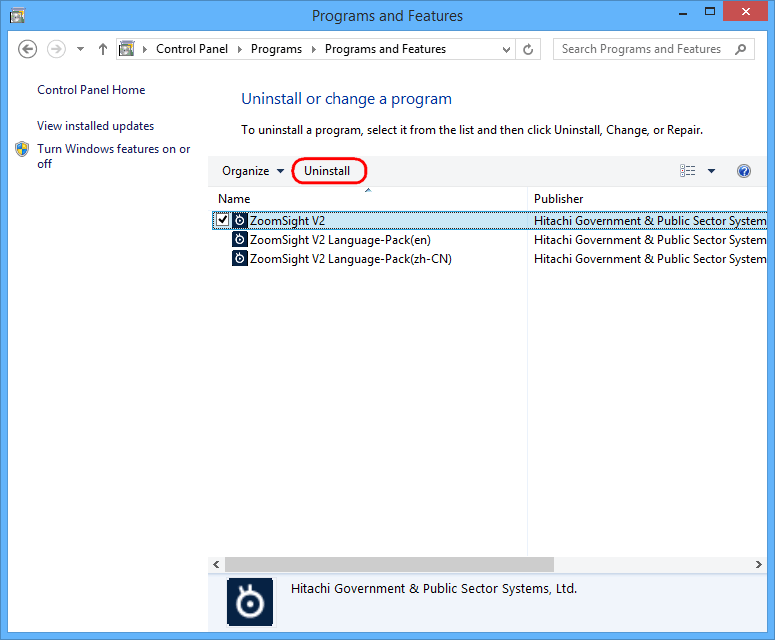Click the Forward navigation arrow
This screenshot has width=775, height=640.
[x=56, y=49]
